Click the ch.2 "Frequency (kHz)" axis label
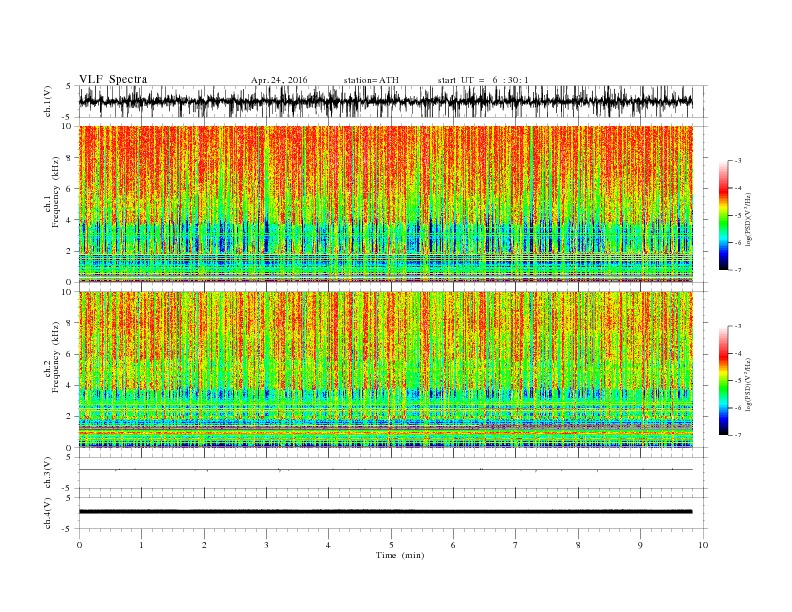This screenshot has height=612, width=792. 56,357
